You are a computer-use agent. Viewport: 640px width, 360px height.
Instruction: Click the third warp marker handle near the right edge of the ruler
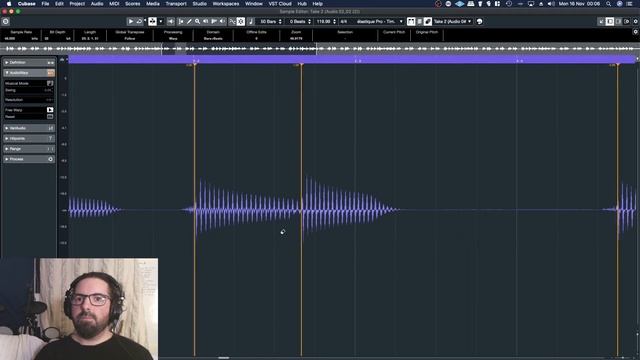click(x=618, y=65)
